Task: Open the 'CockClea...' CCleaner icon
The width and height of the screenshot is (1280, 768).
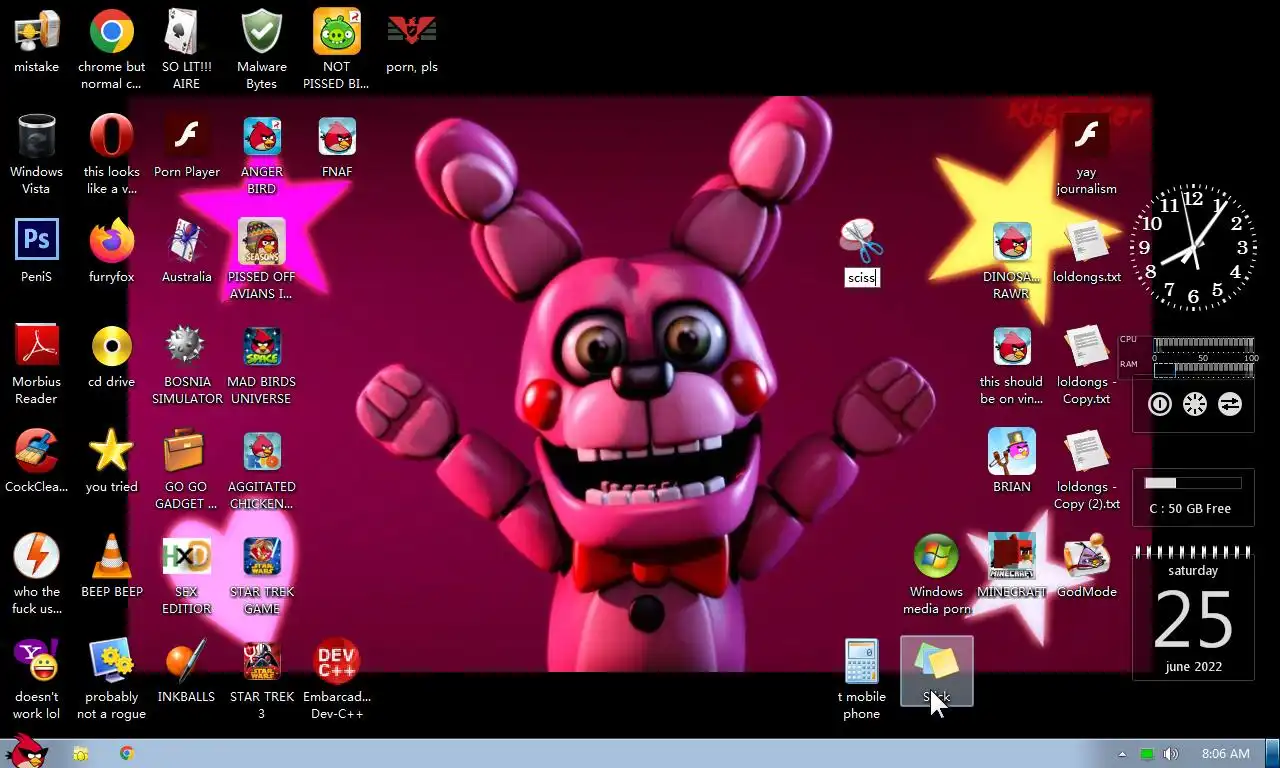Action: tap(36, 451)
